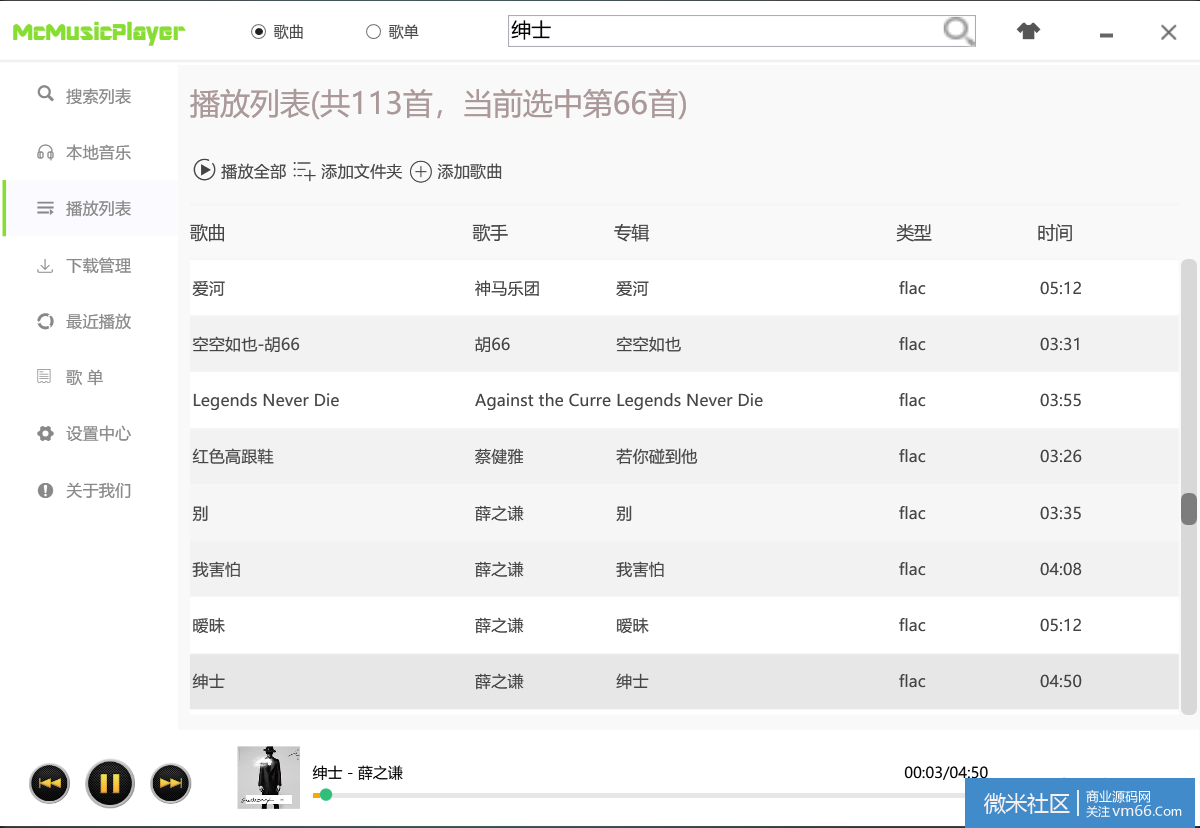Viewport: 1200px width, 828px height.
Task: Click the McMusicPlayer logo
Action: (98, 32)
